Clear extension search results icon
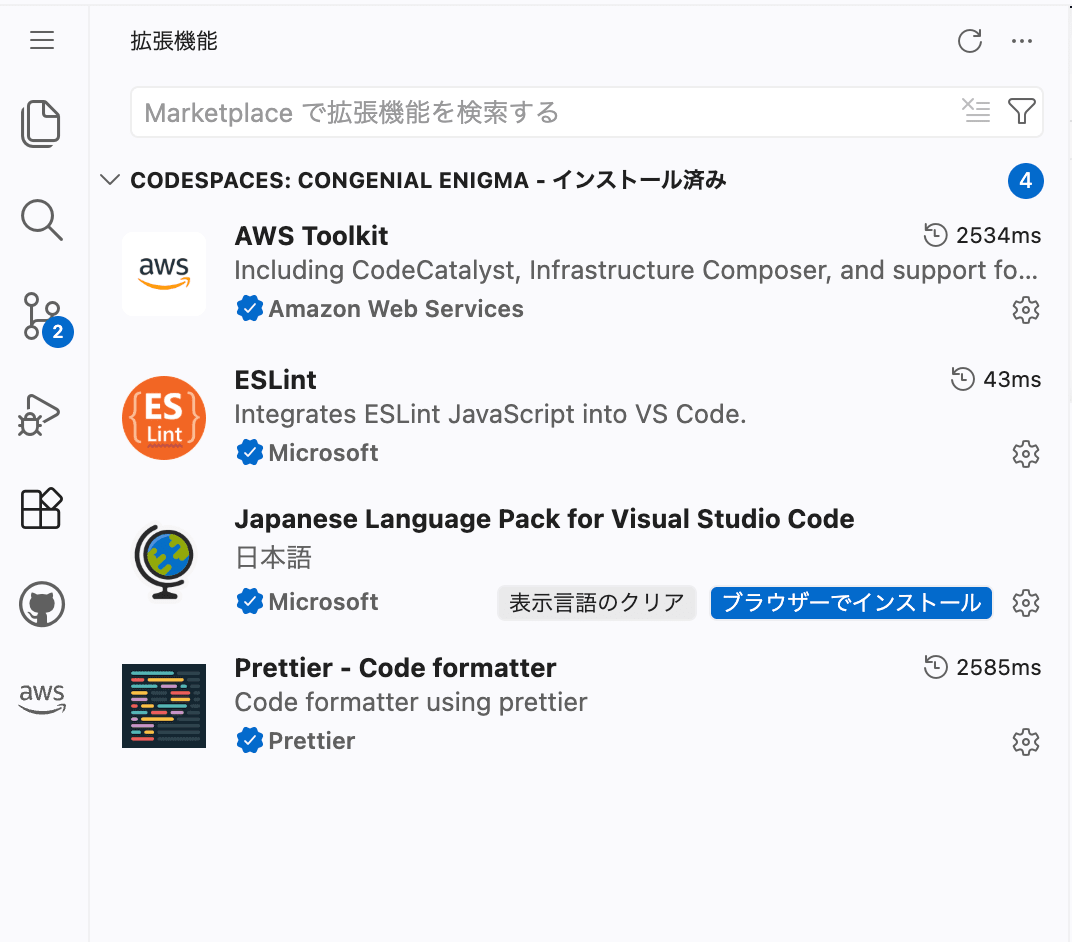Screen dimensions: 1072x942 tap(976, 111)
